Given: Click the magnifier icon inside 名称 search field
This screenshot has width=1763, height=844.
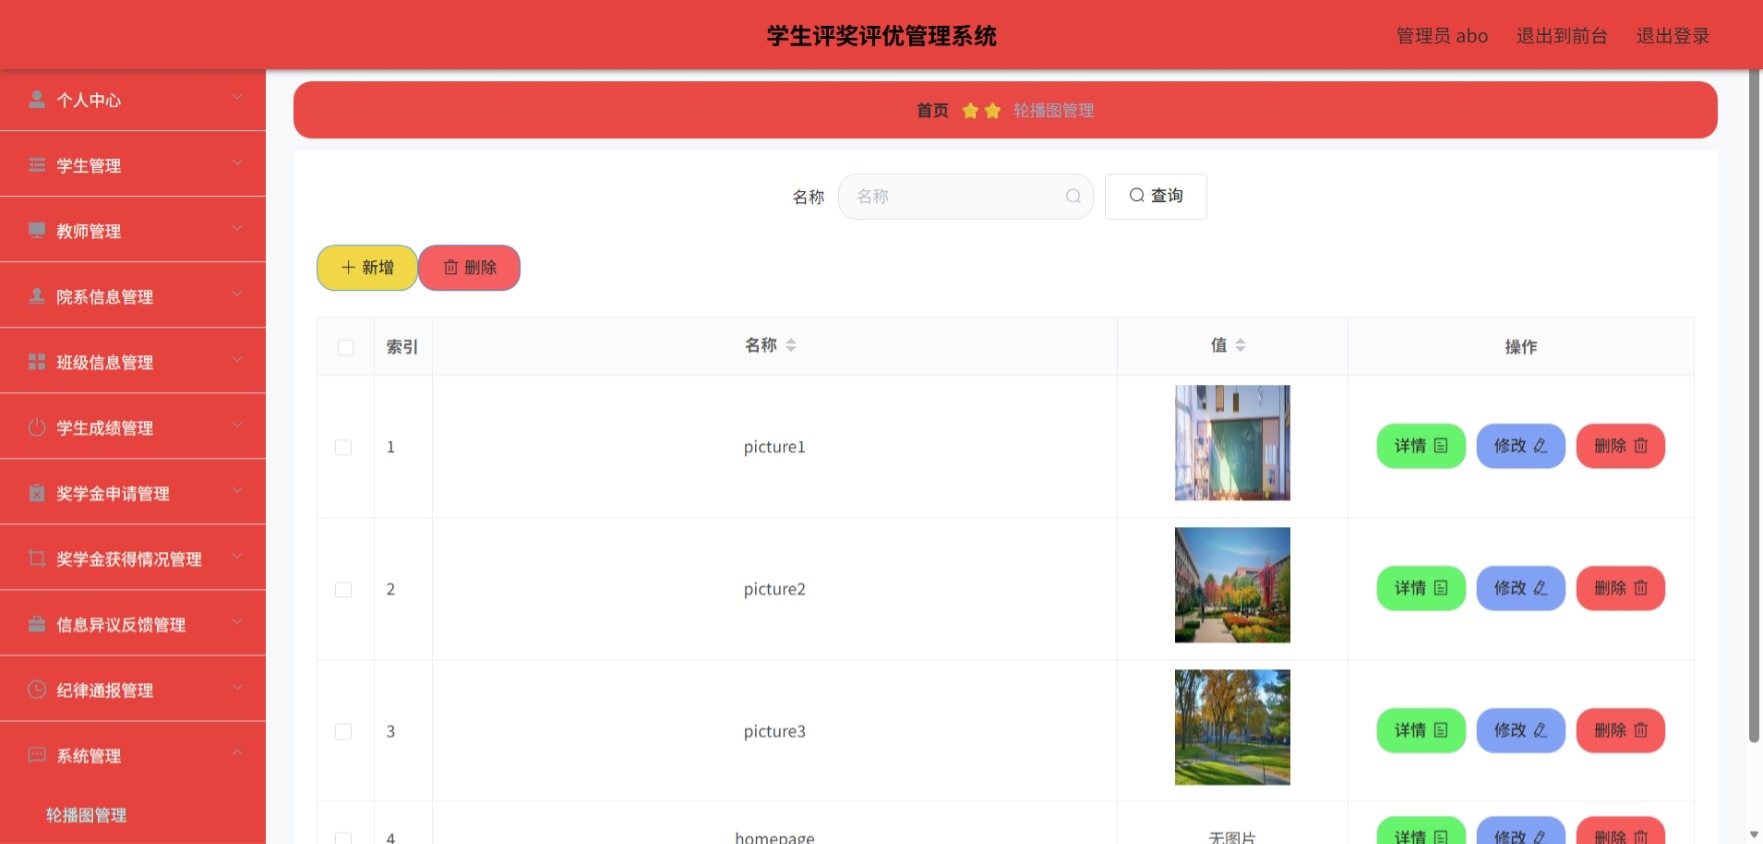Looking at the screenshot, I should [x=1073, y=196].
